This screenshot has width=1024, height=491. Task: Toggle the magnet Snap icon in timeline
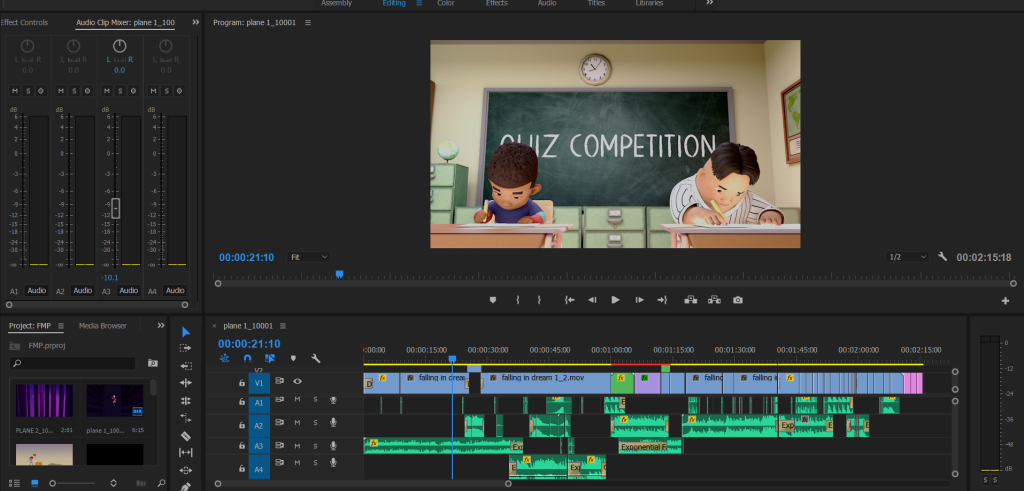pos(248,358)
